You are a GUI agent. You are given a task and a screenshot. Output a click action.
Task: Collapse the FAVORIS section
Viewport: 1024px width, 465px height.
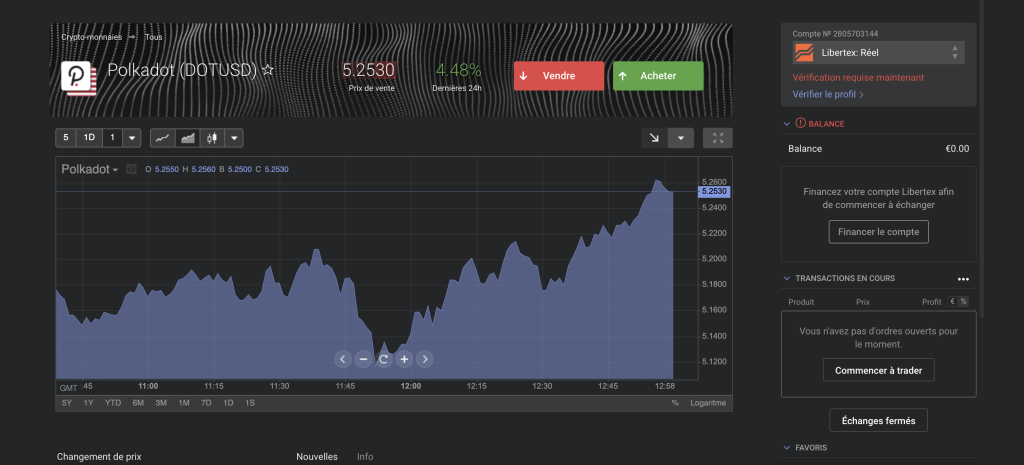click(x=786, y=448)
